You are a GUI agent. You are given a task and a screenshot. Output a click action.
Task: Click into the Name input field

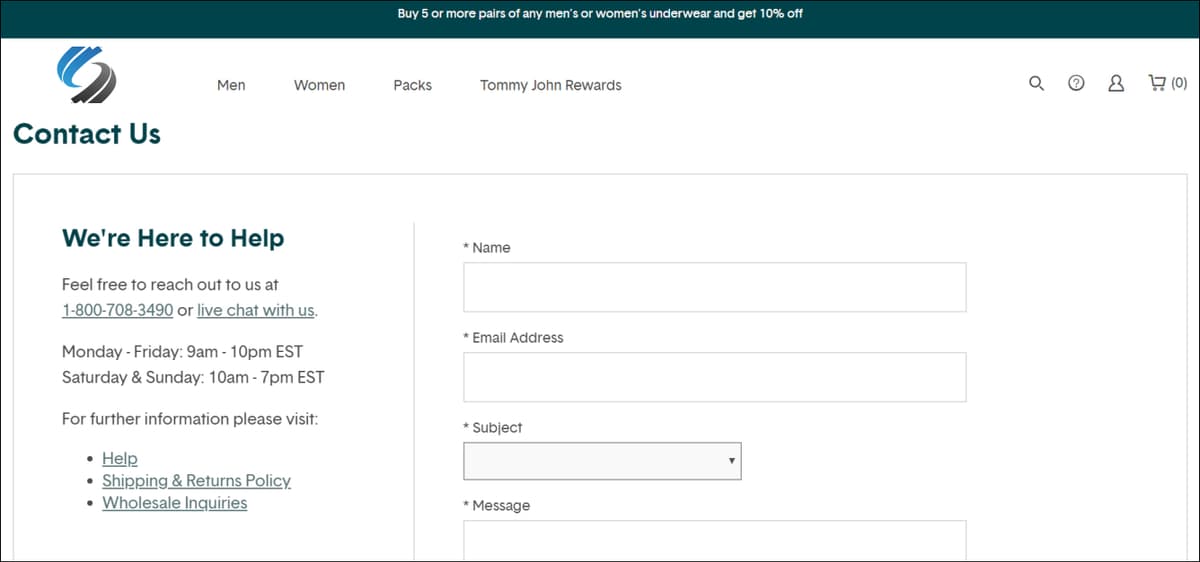[715, 287]
